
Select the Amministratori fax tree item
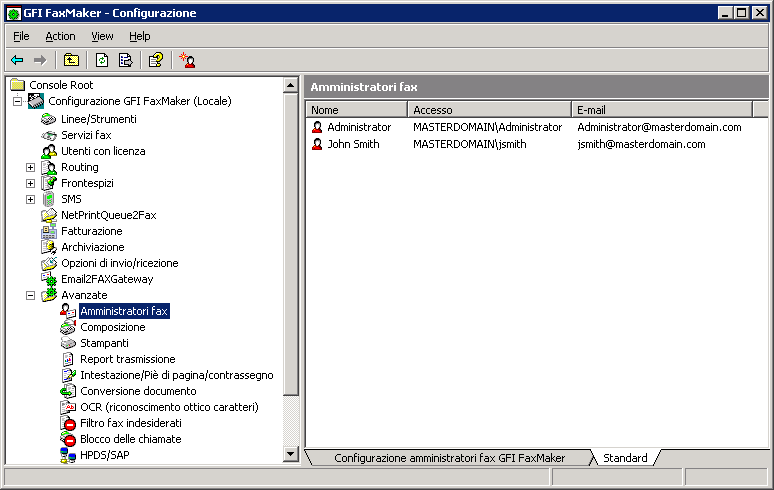click(124, 311)
